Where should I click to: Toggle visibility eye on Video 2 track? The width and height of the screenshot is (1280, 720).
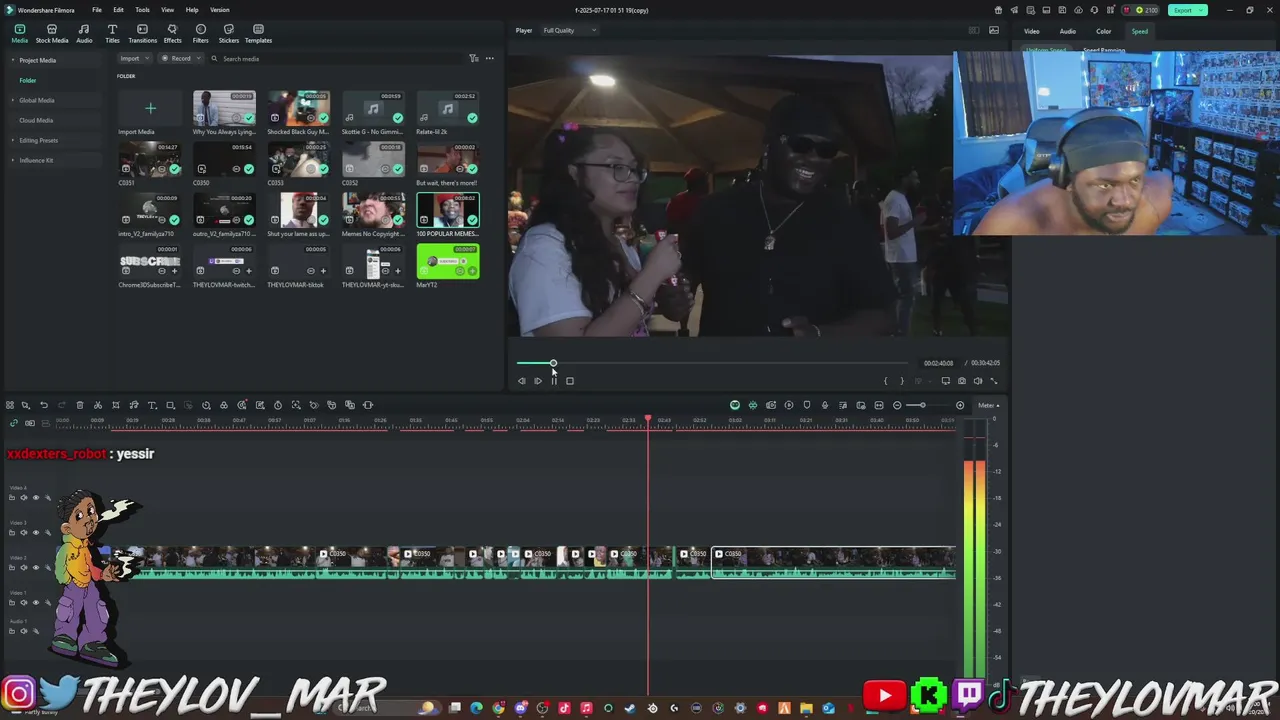pyautogui.click(x=36, y=567)
